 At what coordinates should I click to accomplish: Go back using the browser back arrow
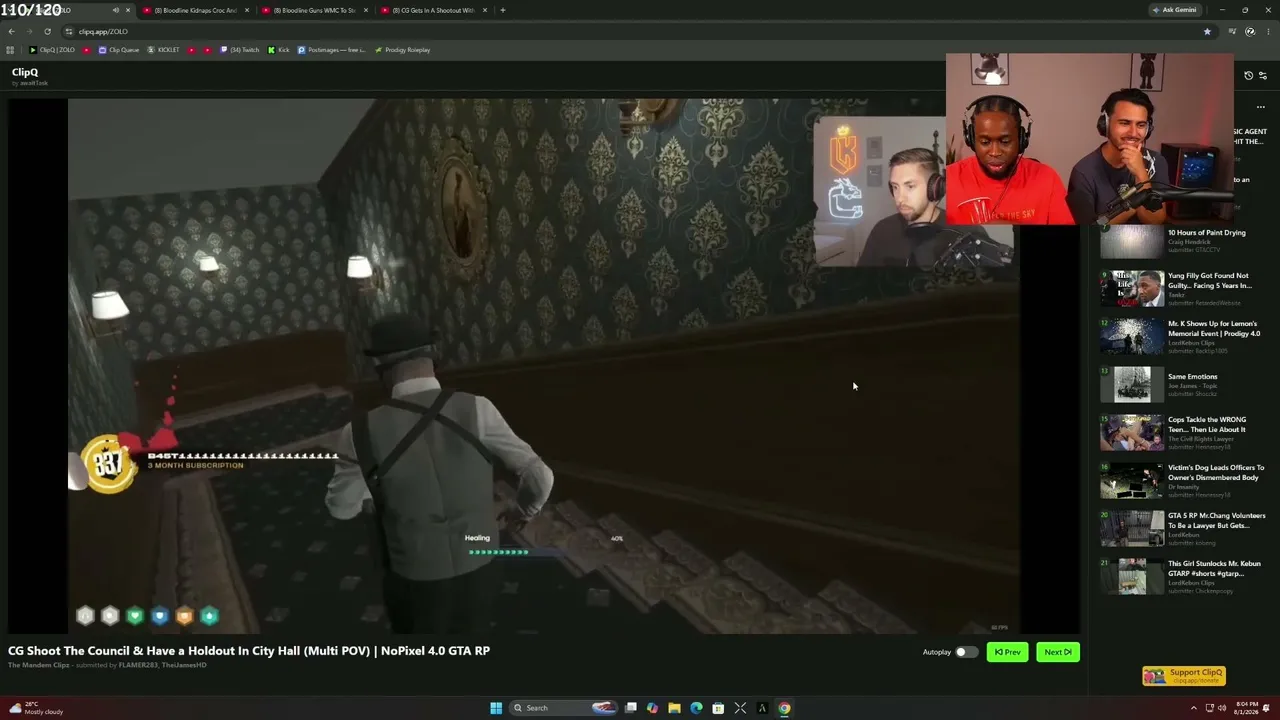[x=11, y=31]
